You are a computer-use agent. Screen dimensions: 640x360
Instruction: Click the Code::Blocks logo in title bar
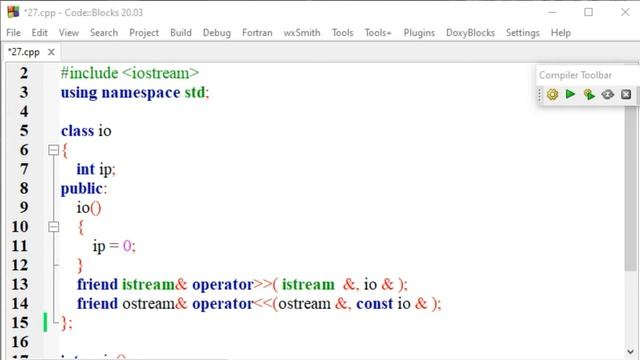point(13,12)
